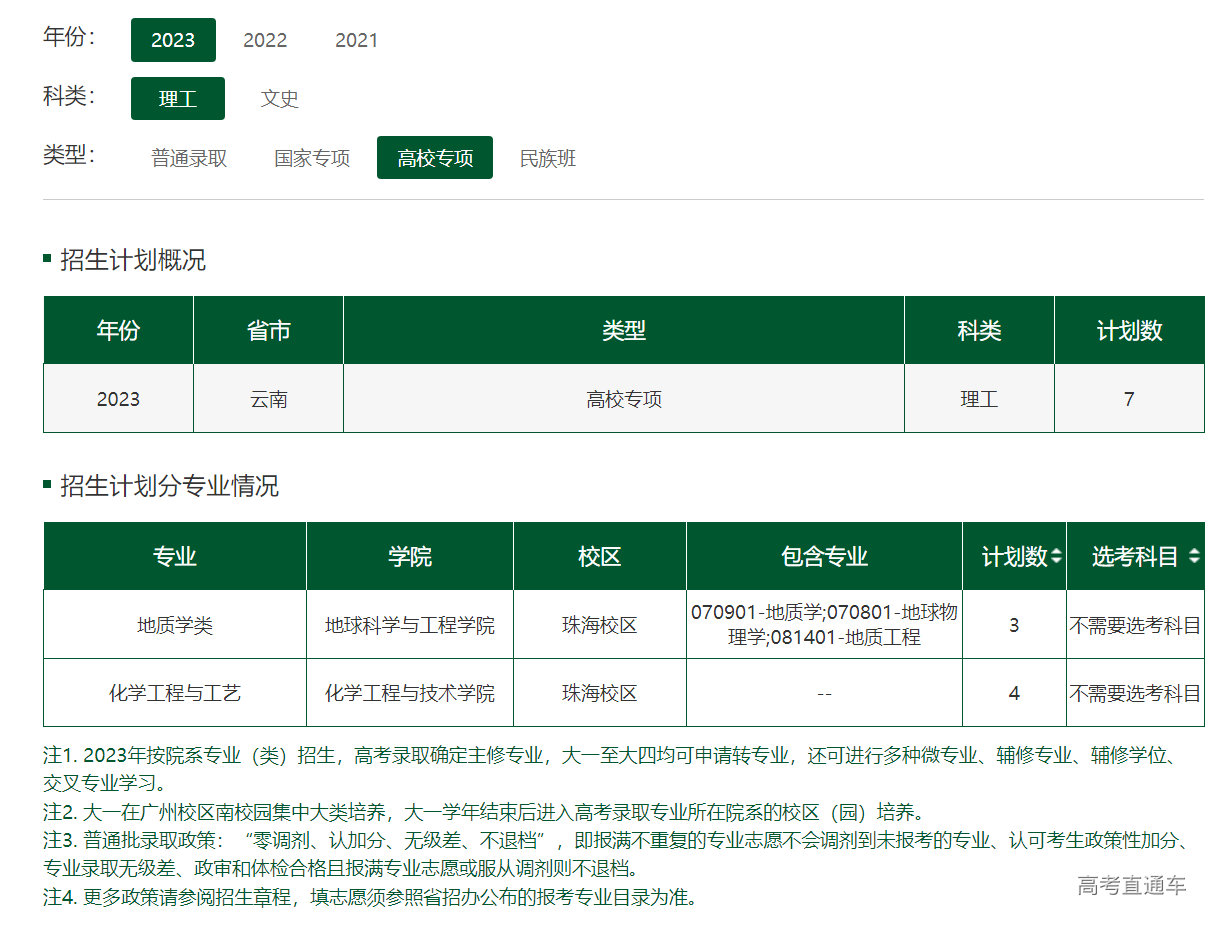
Task: Select 民族班 admission type
Action: click(548, 158)
